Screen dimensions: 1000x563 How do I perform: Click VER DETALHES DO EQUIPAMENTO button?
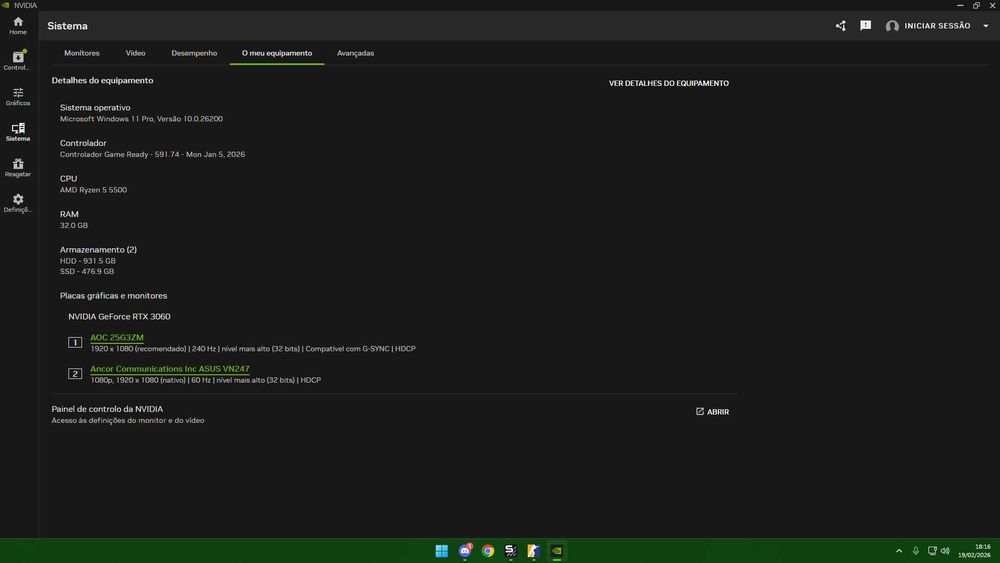tap(668, 83)
